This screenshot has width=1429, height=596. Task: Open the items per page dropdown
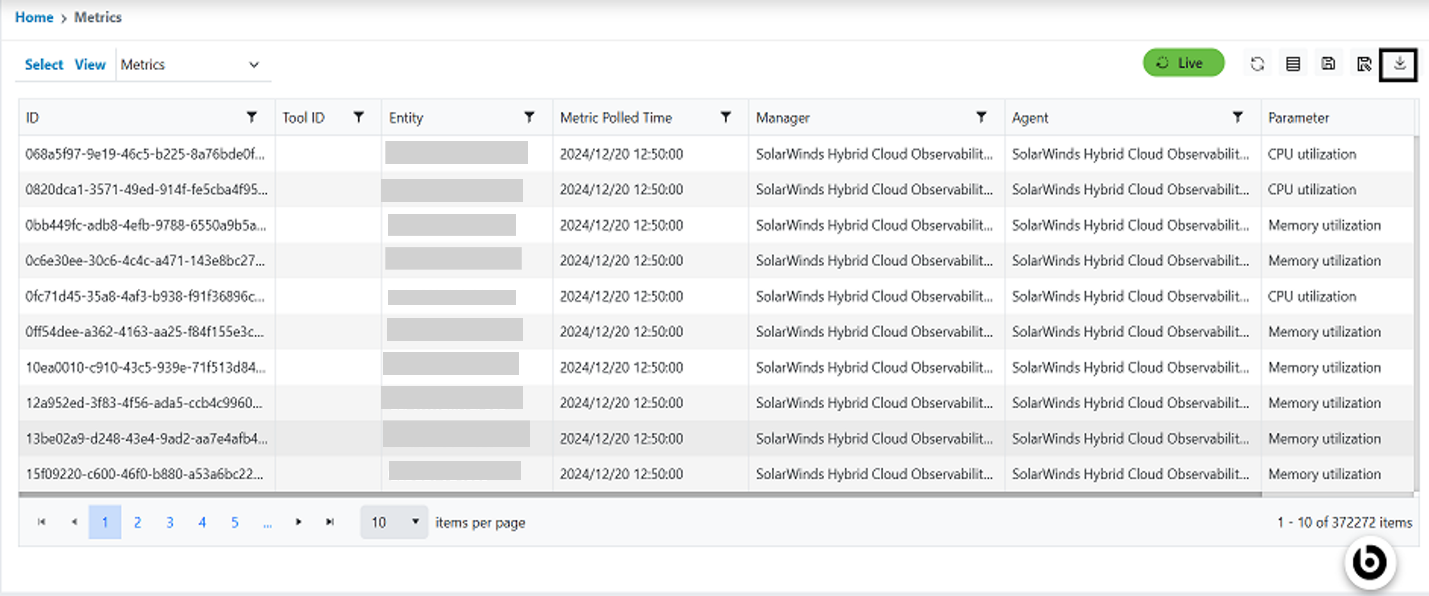394,522
